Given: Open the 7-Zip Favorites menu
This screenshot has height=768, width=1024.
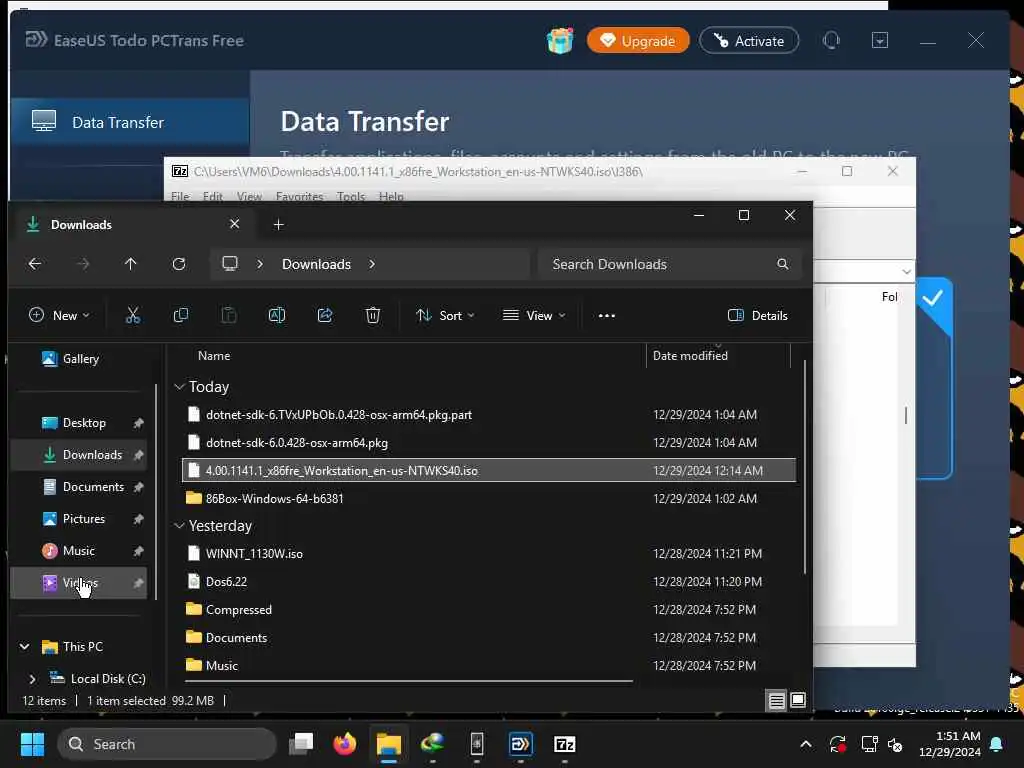Looking at the screenshot, I should [x=299, y=197].
